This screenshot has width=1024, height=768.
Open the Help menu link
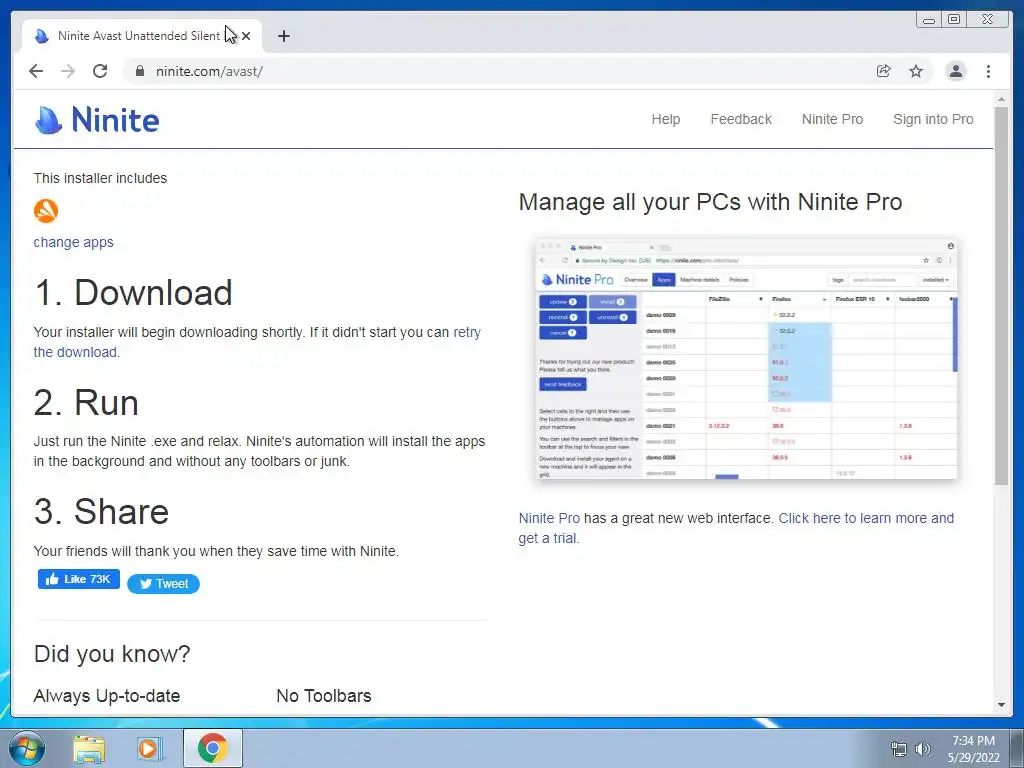point(665,120)
